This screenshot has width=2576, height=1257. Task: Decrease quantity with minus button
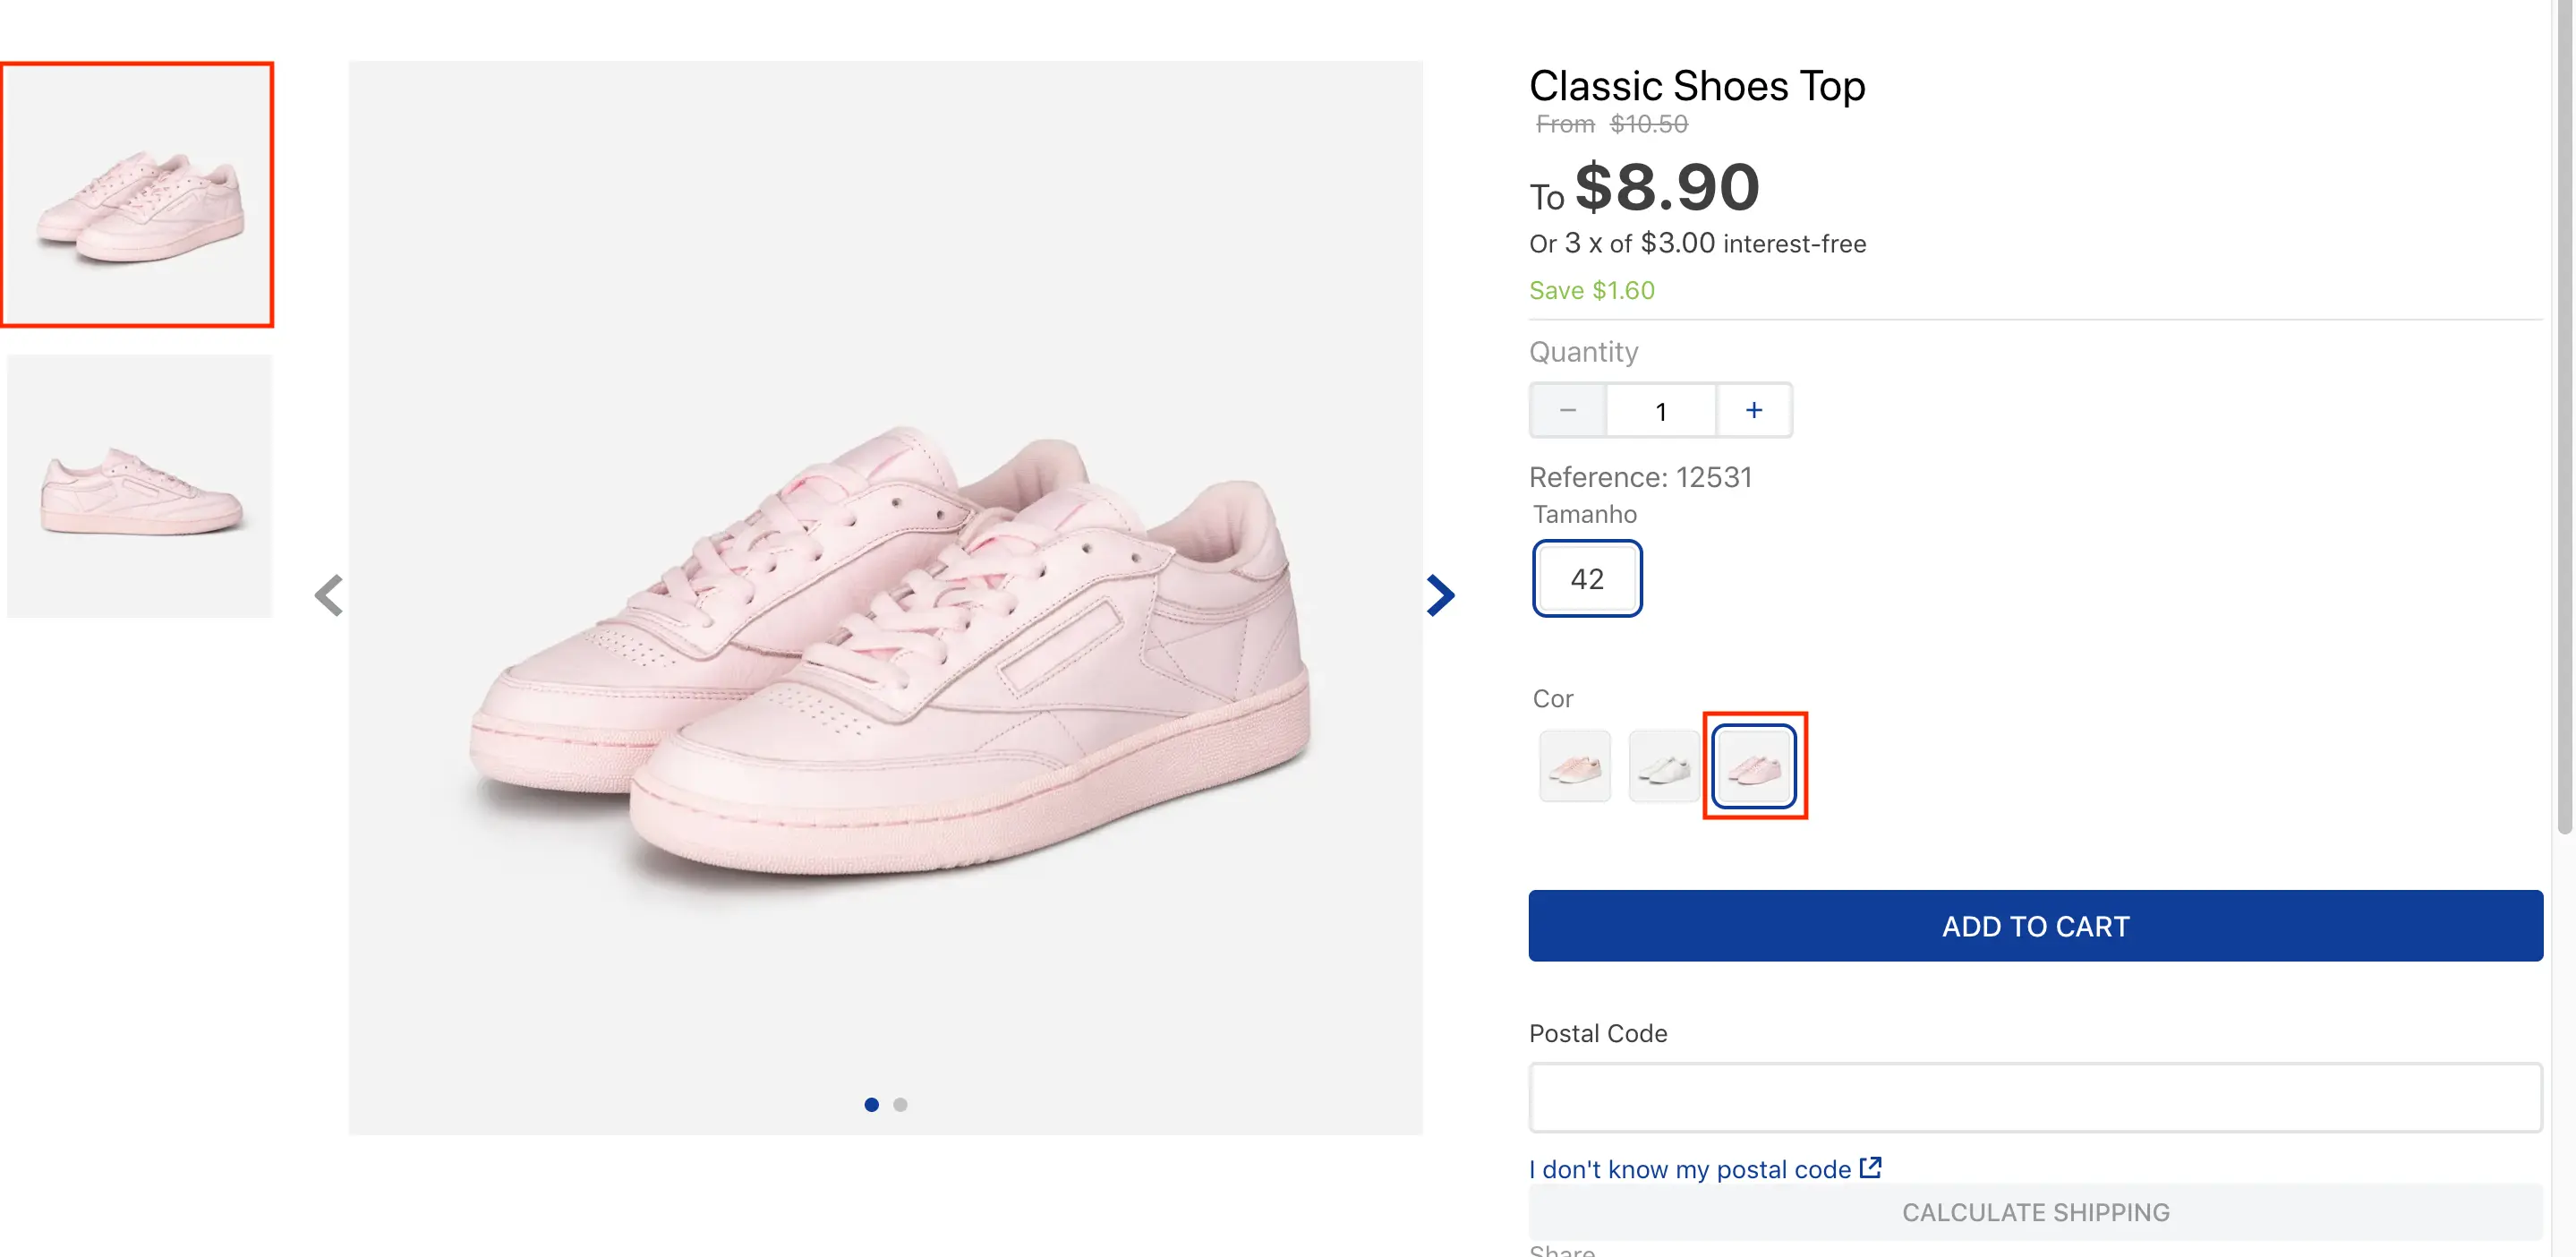(1567, 410)
